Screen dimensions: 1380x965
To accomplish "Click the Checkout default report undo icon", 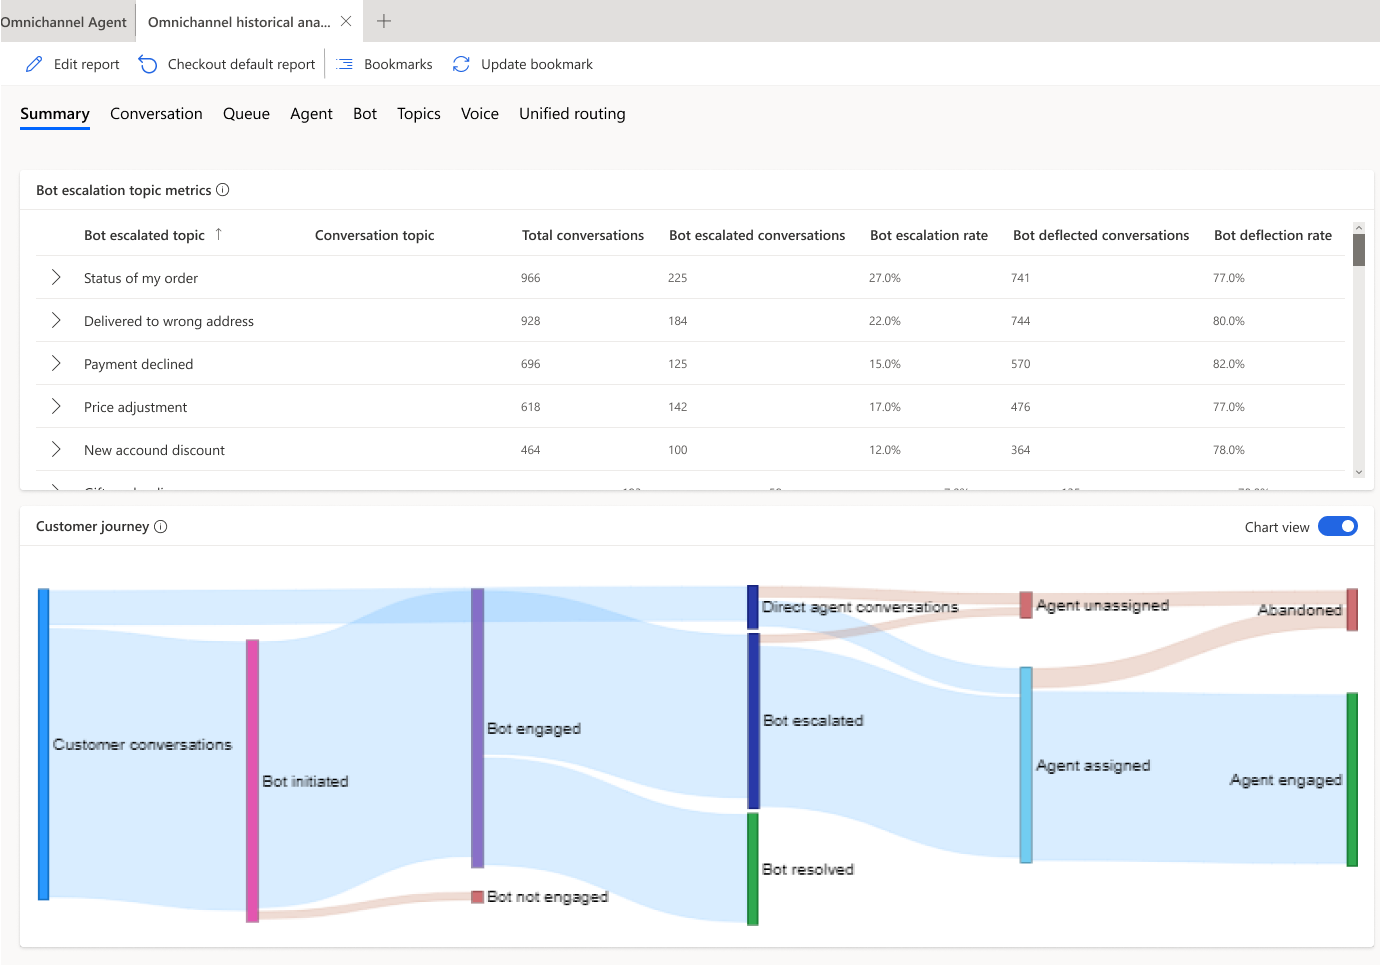I will click(148, 64).
